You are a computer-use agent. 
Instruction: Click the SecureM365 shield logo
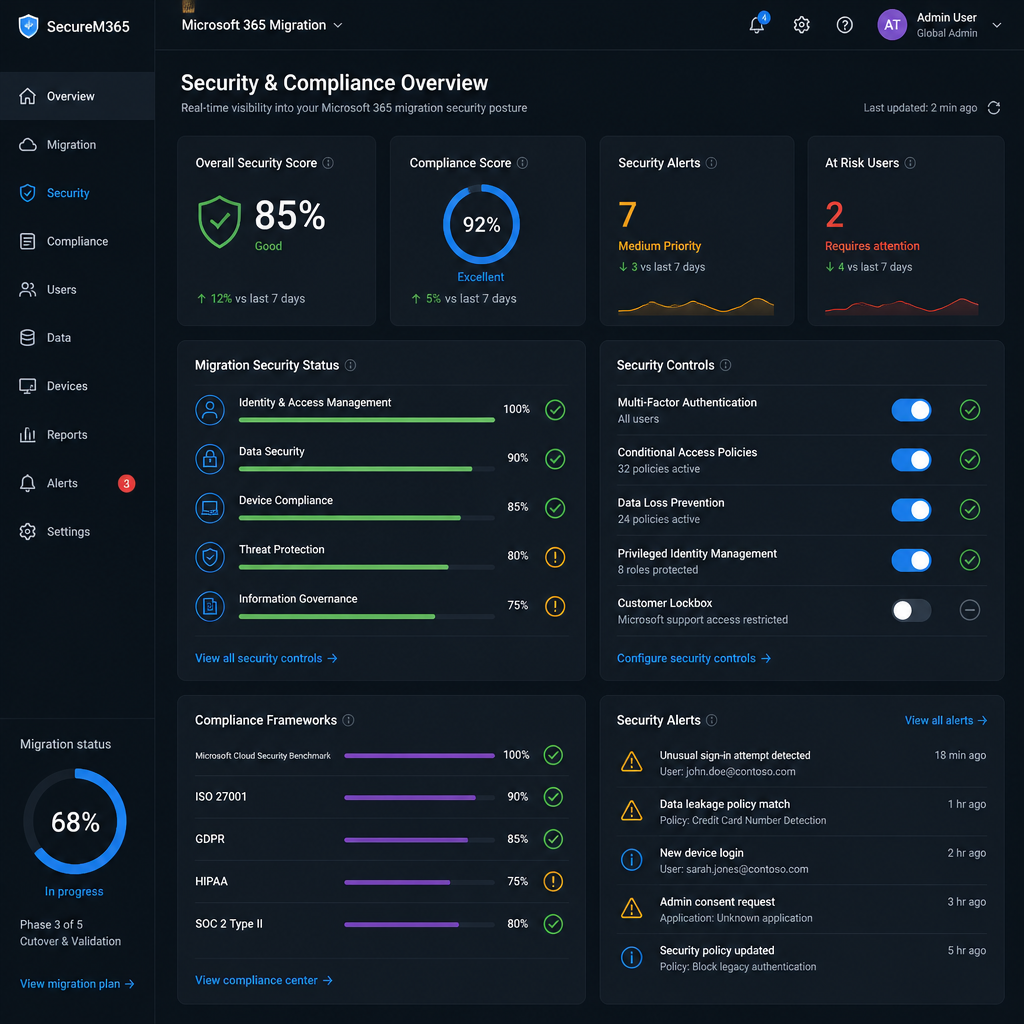pos(28,27)
